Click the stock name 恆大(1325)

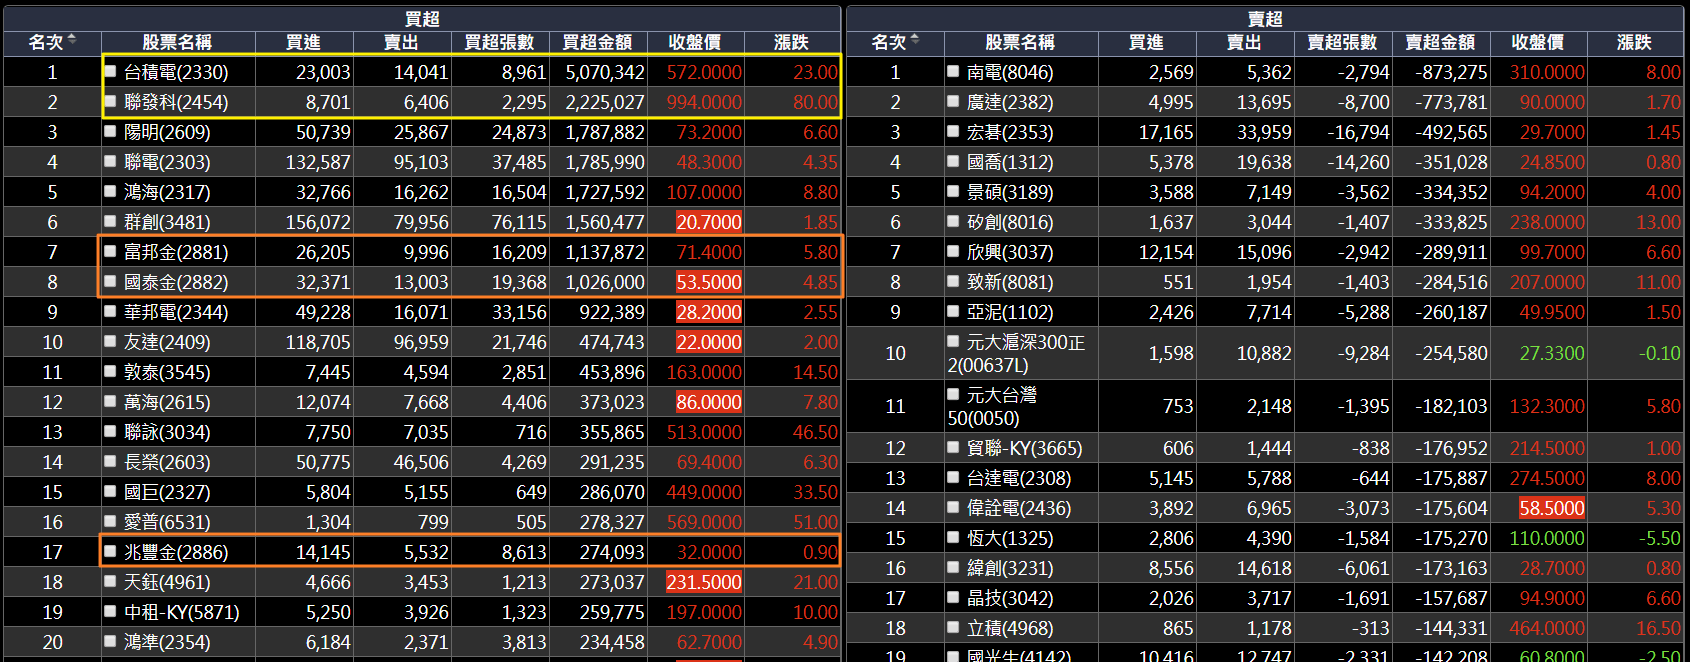pyautogui.click(x=1010, y=538)
